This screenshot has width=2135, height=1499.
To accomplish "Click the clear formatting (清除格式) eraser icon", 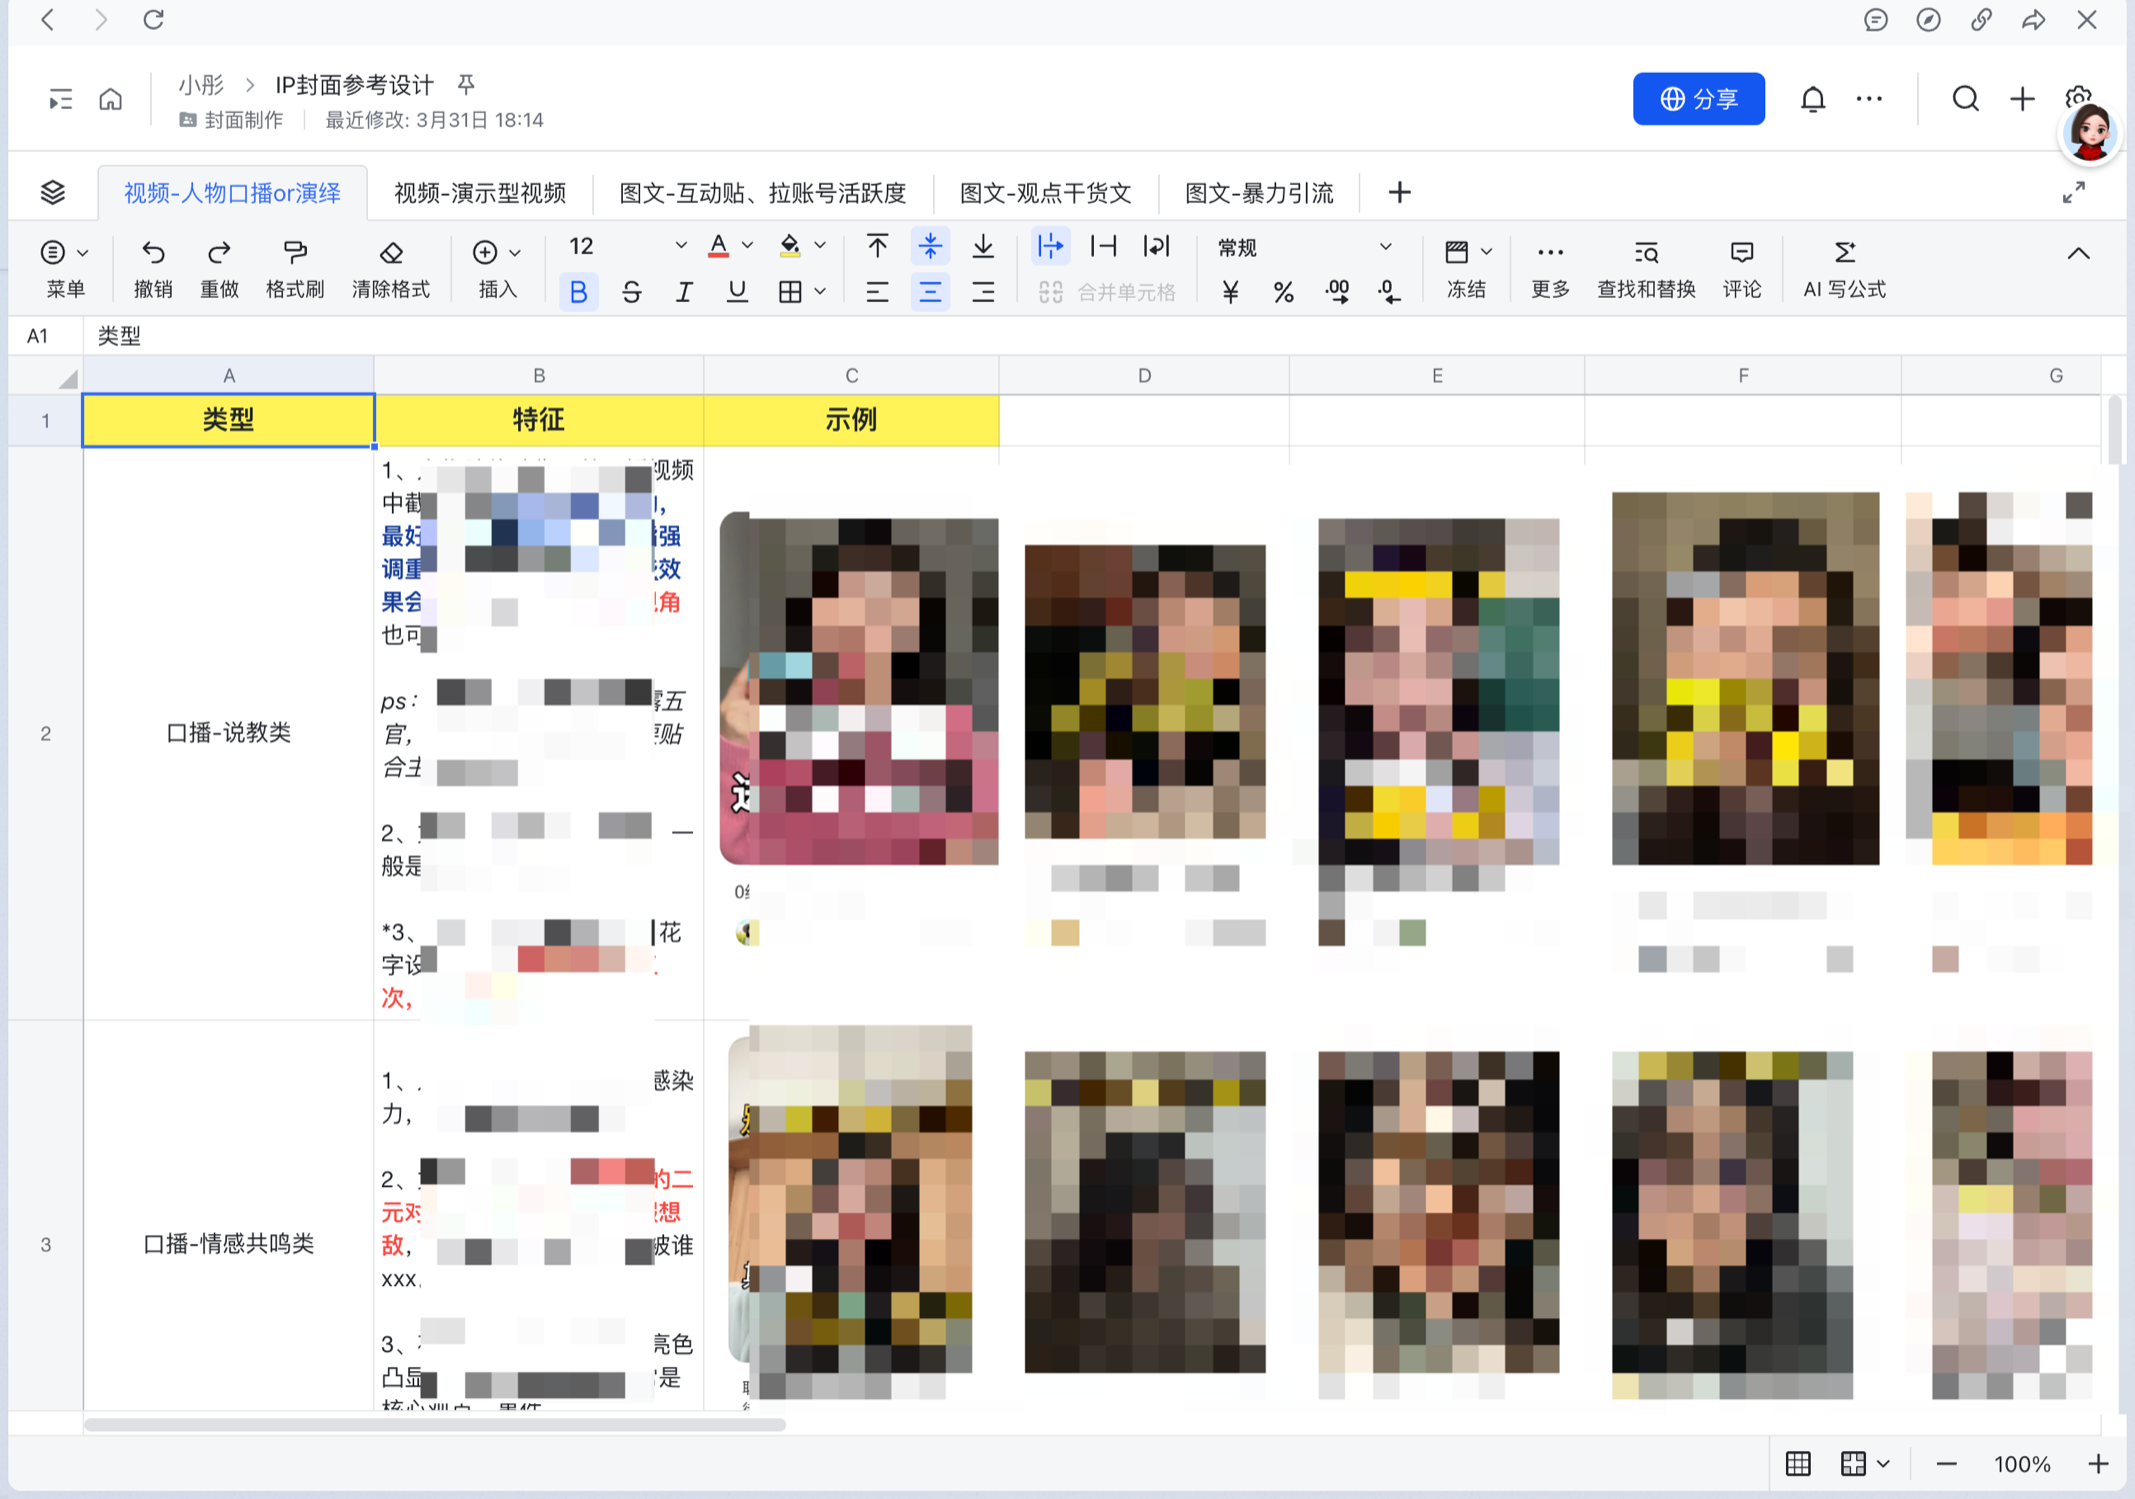I will pos(391,252).
